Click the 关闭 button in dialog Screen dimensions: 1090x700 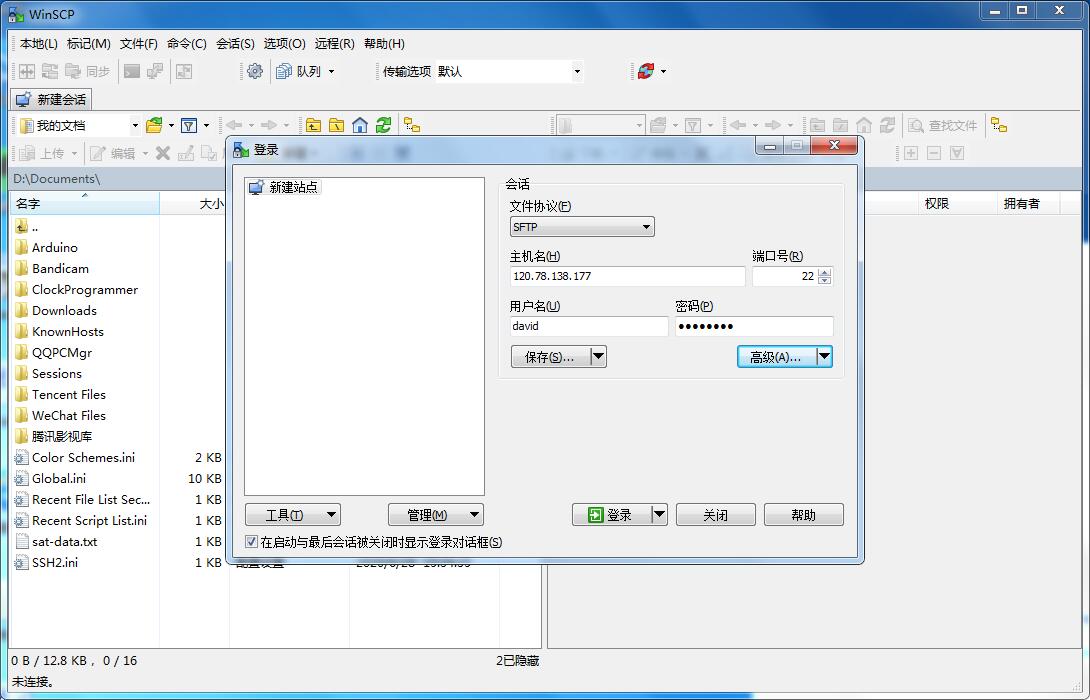[715, 514]
